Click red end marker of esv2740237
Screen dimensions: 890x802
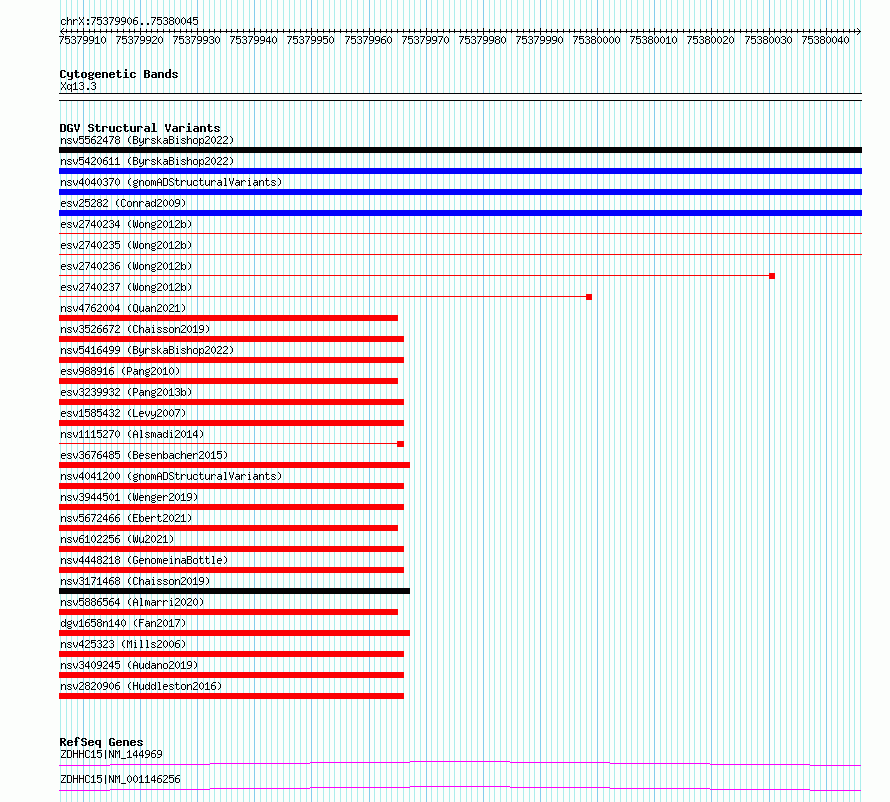pos(589,297)
